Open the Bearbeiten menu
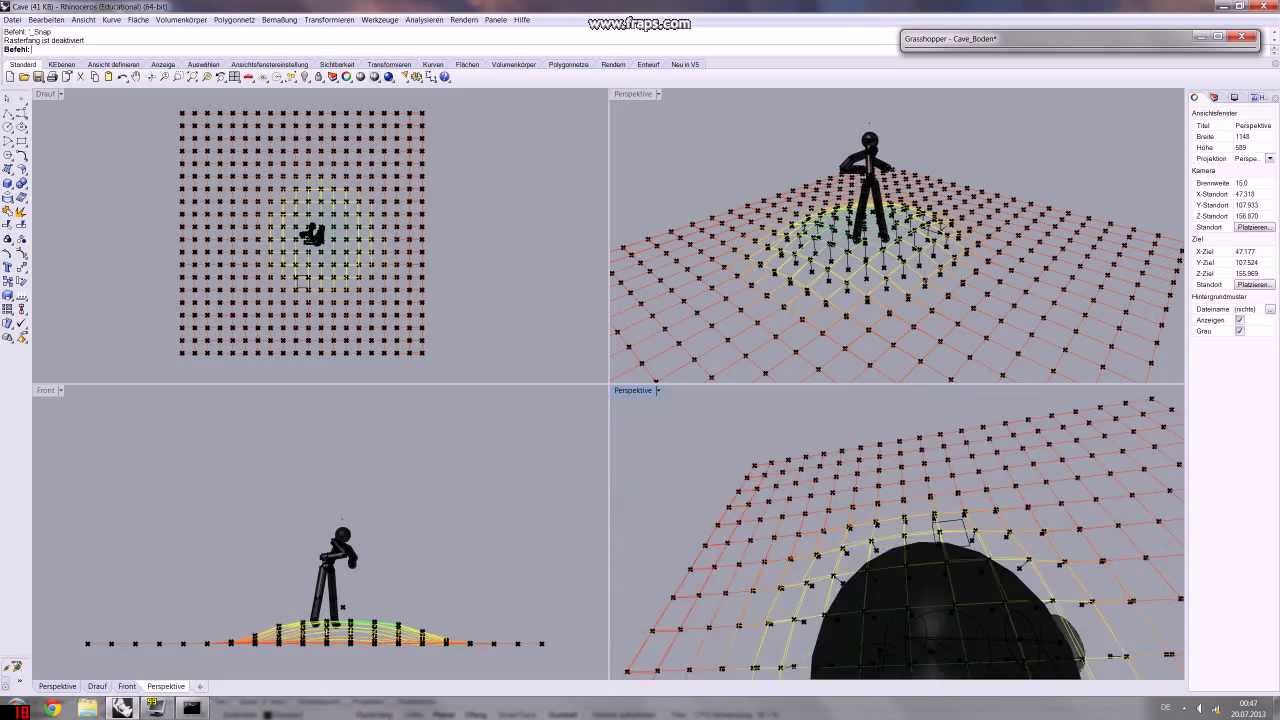This screenshot has width=1280, height=720. 46,20
